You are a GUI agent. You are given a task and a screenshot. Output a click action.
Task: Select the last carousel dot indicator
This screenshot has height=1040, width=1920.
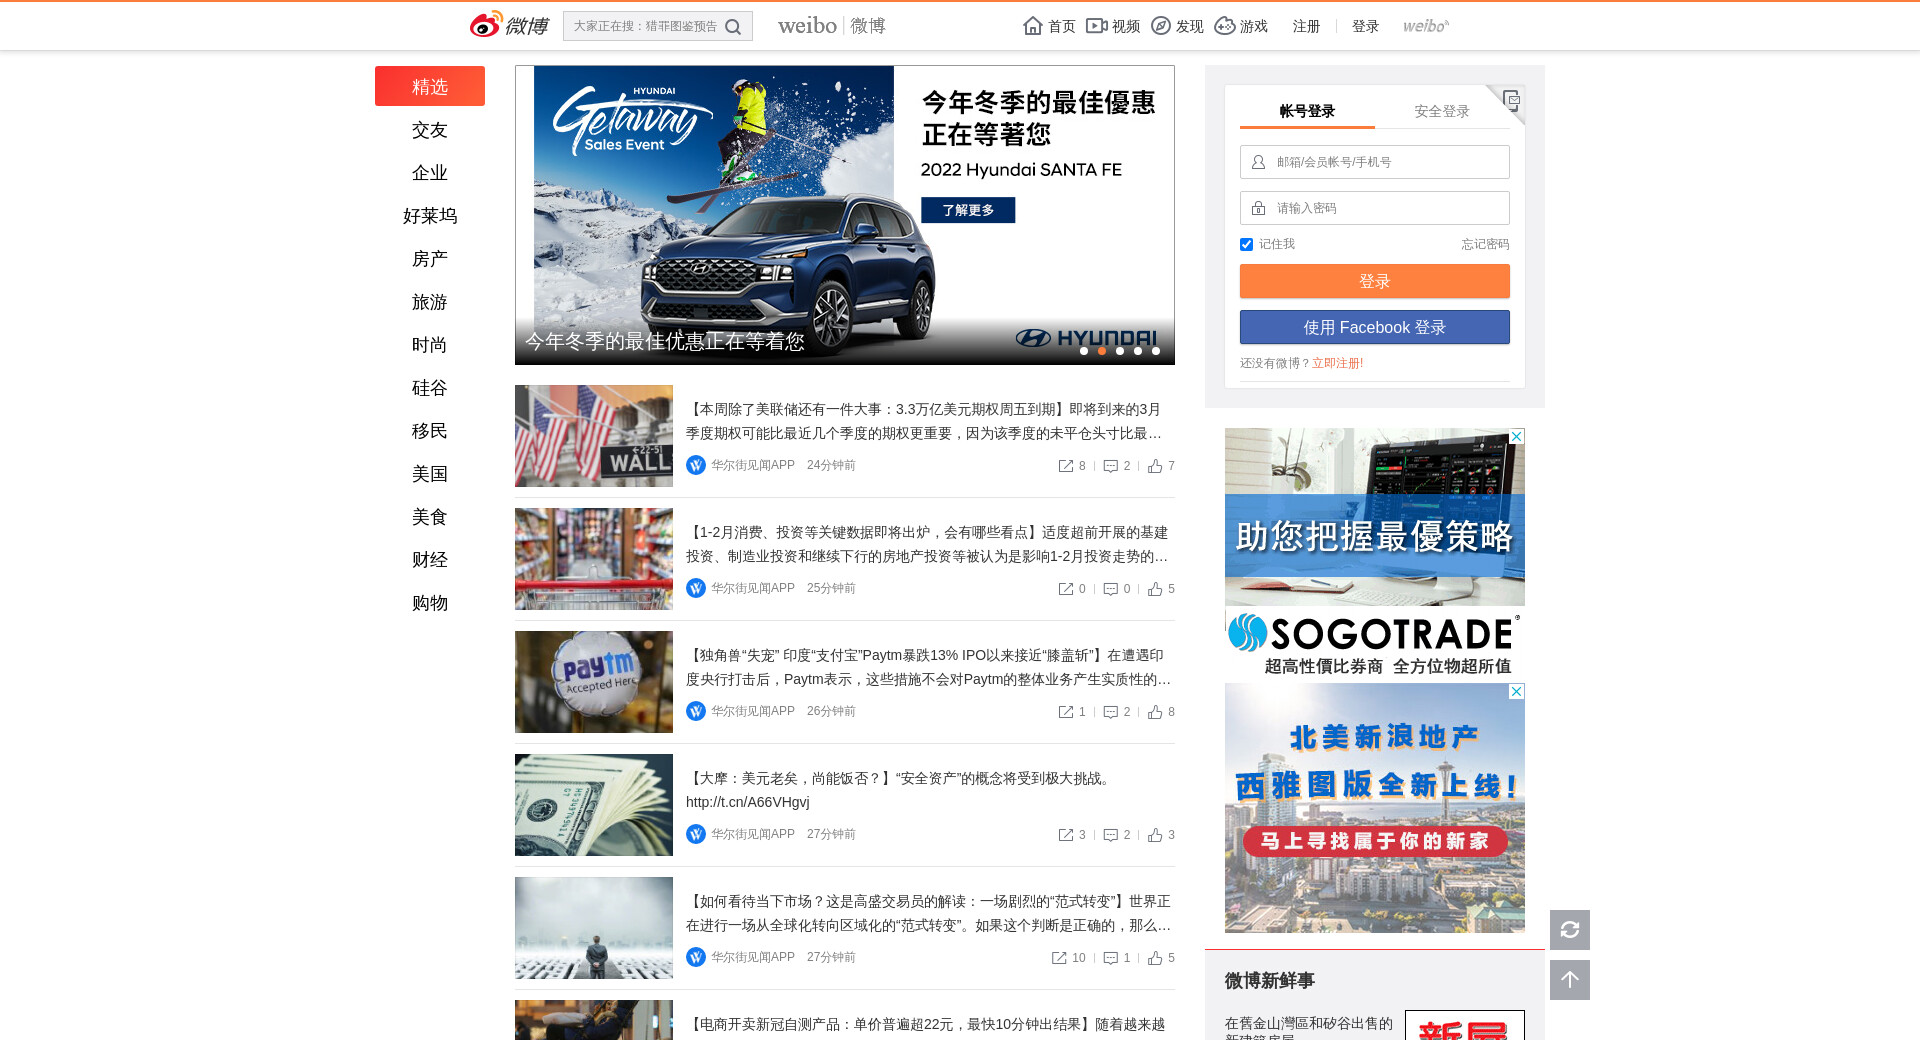tap(1156, 351)
